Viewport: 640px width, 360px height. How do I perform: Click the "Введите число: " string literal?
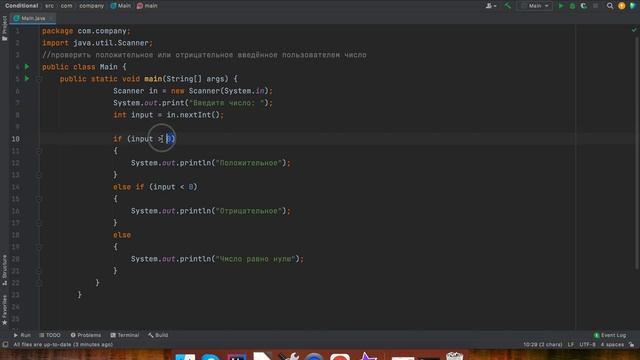click(227, 103)
